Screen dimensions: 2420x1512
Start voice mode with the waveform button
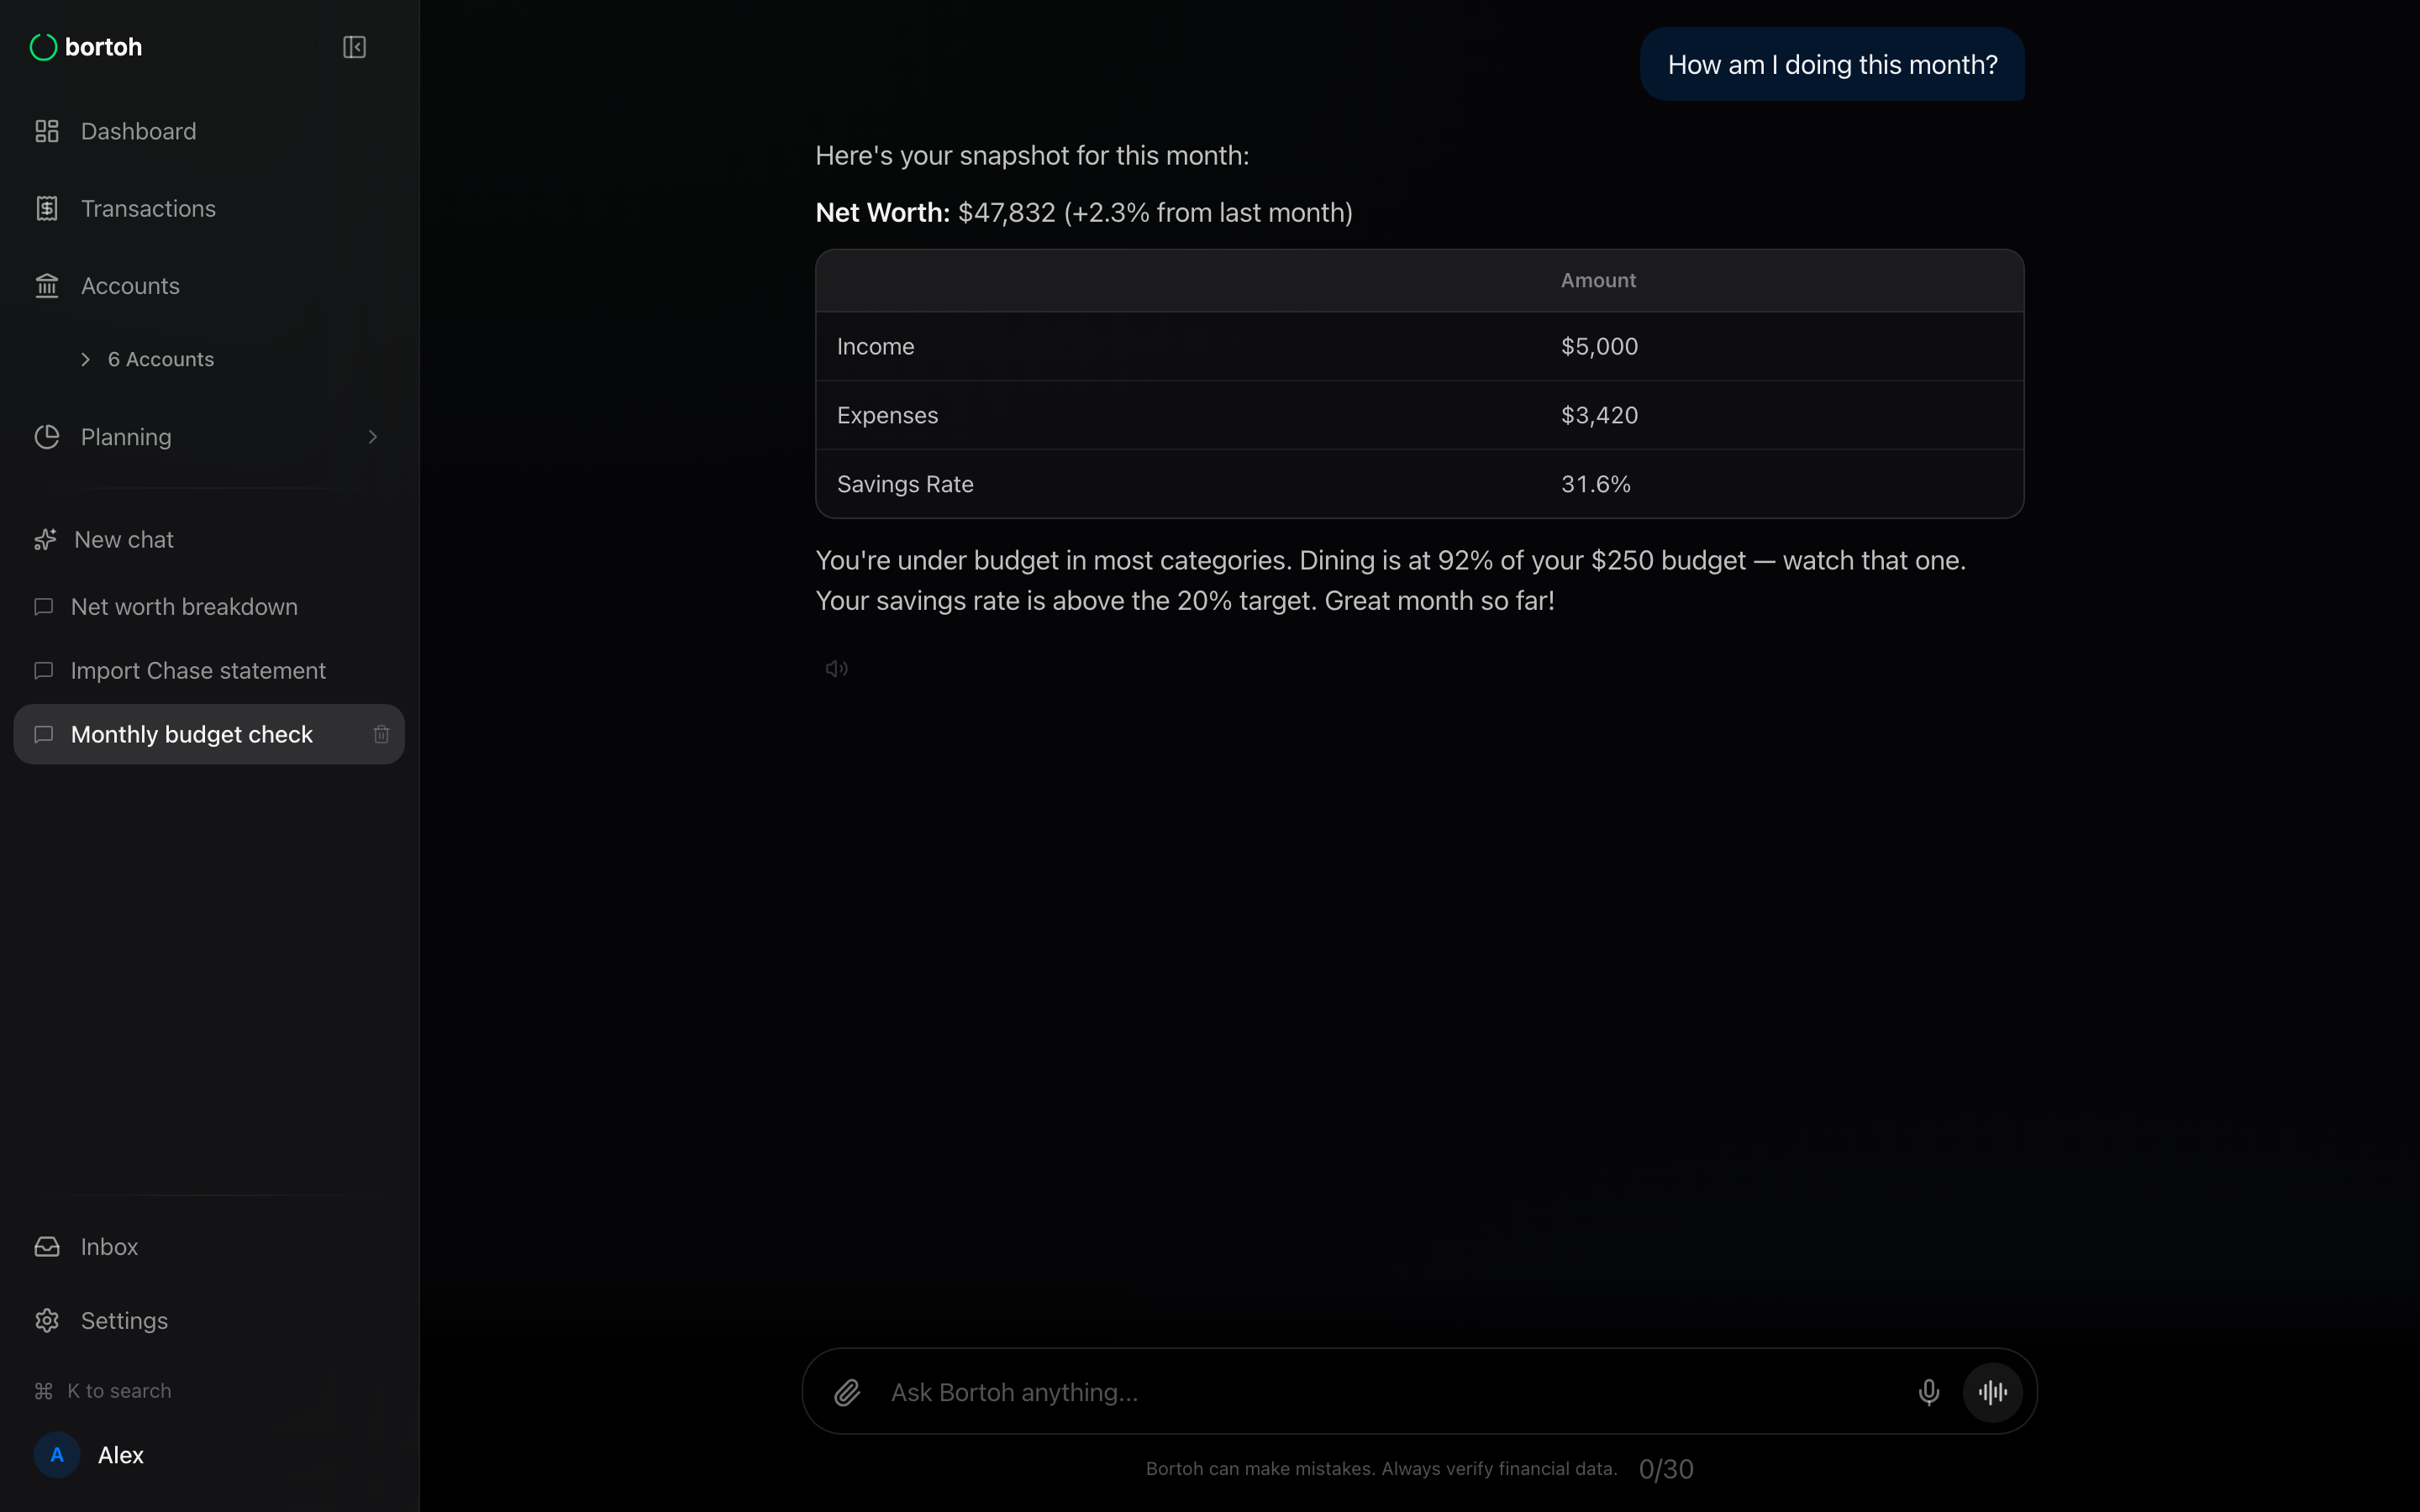click(1992, 1392)
